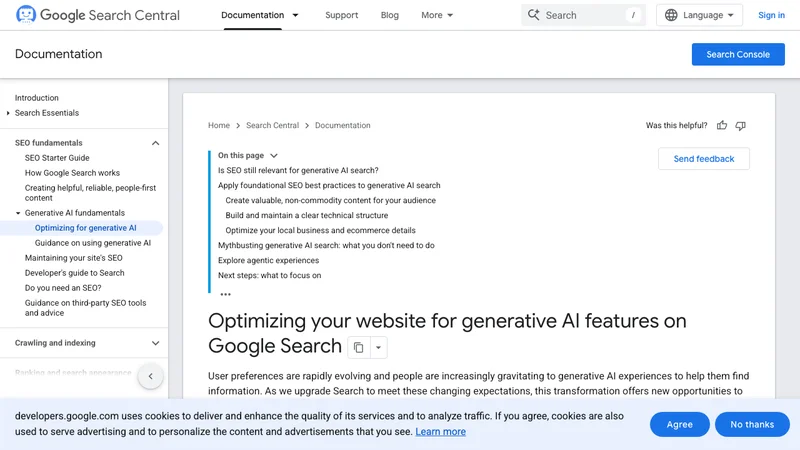Open How Google Search works
Screen dimensions: 800x450
[72, 173]
